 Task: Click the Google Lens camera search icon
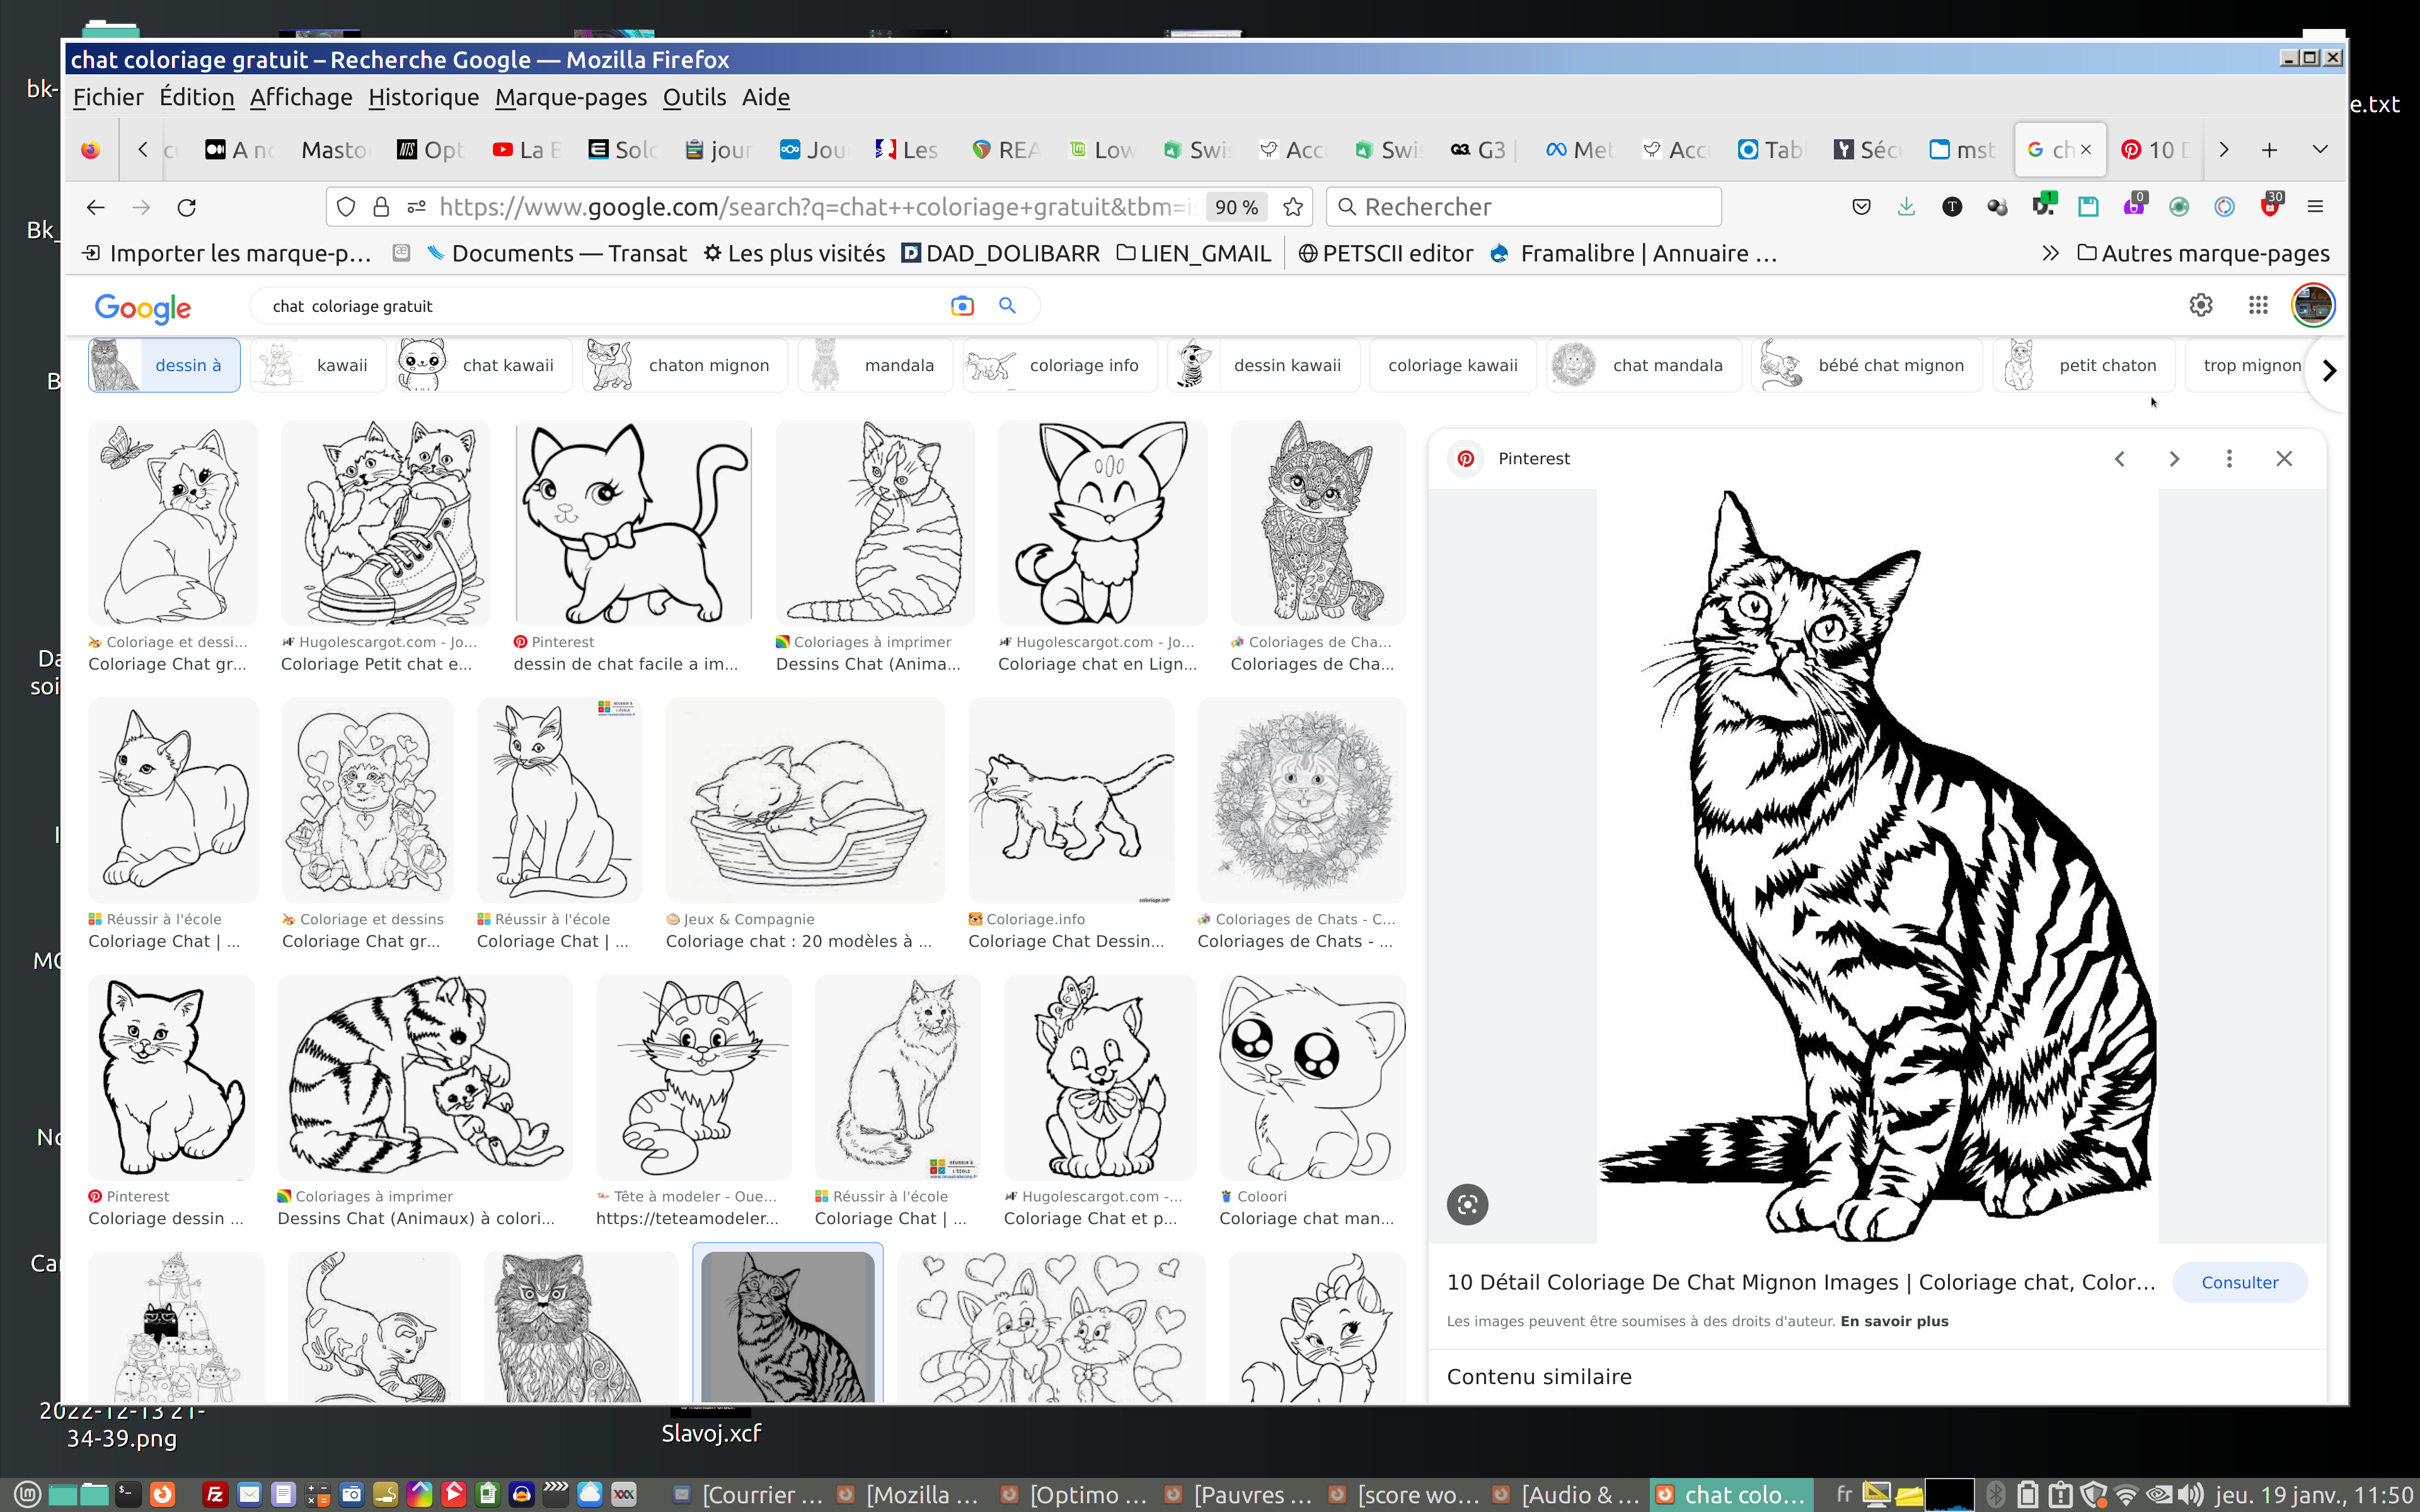961,306
